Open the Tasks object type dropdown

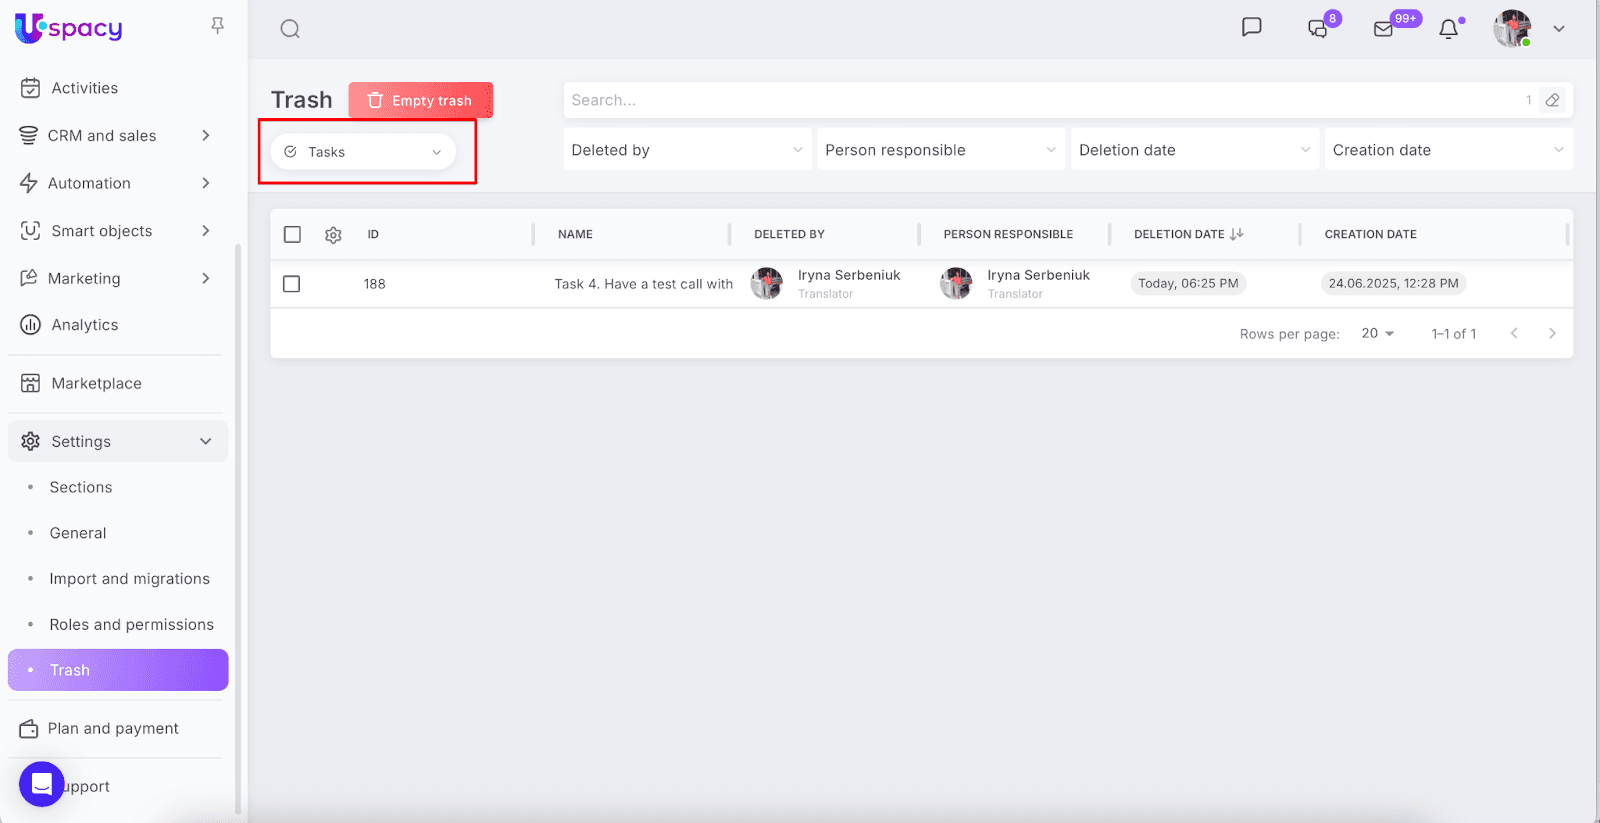click(363, 152)
